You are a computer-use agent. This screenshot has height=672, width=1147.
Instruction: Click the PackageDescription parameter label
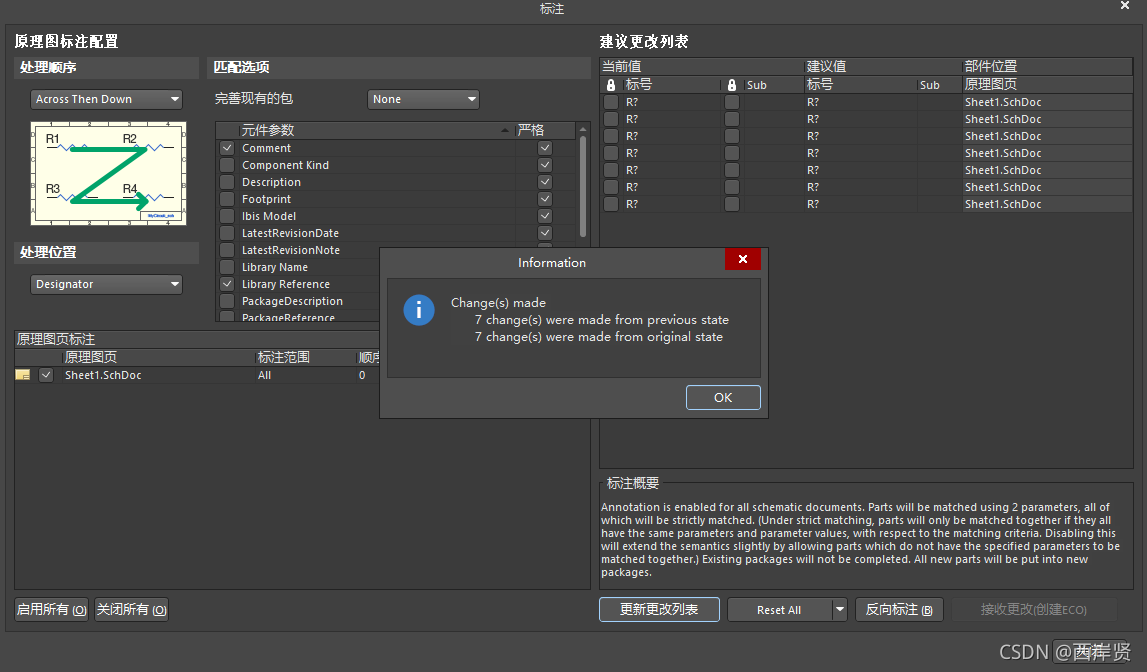pos(292,301)
